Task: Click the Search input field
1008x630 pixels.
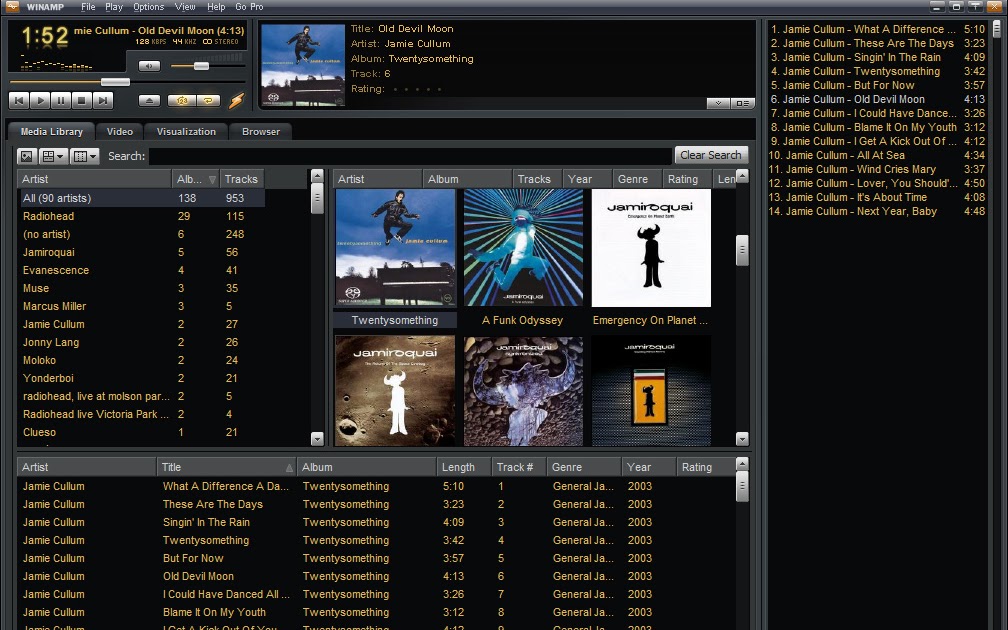Action: point(410,156)
